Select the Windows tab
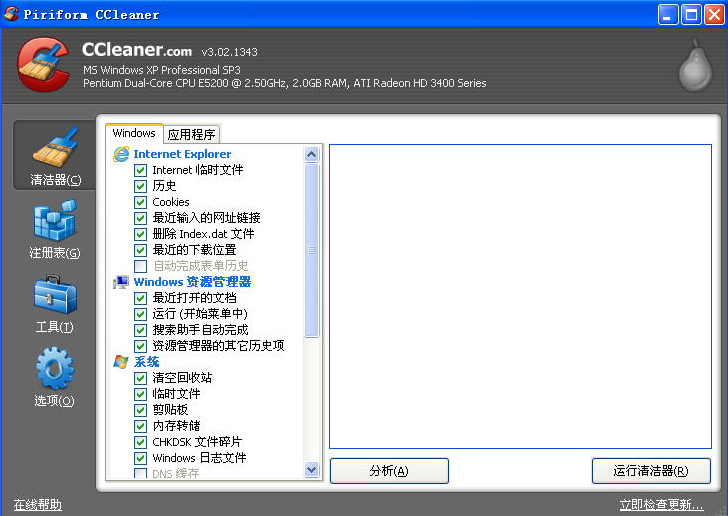728x516 pixels. (x=134, y=133)
